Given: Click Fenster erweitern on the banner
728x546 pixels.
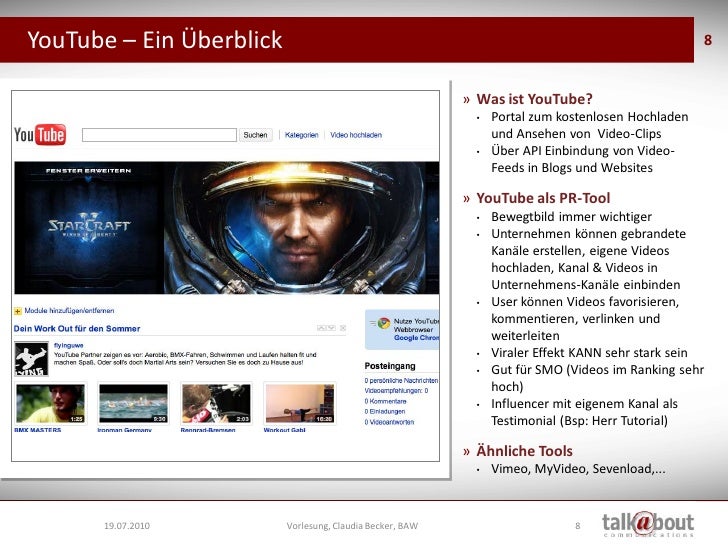Looking at the screenshot, I should tap(88, 171).
